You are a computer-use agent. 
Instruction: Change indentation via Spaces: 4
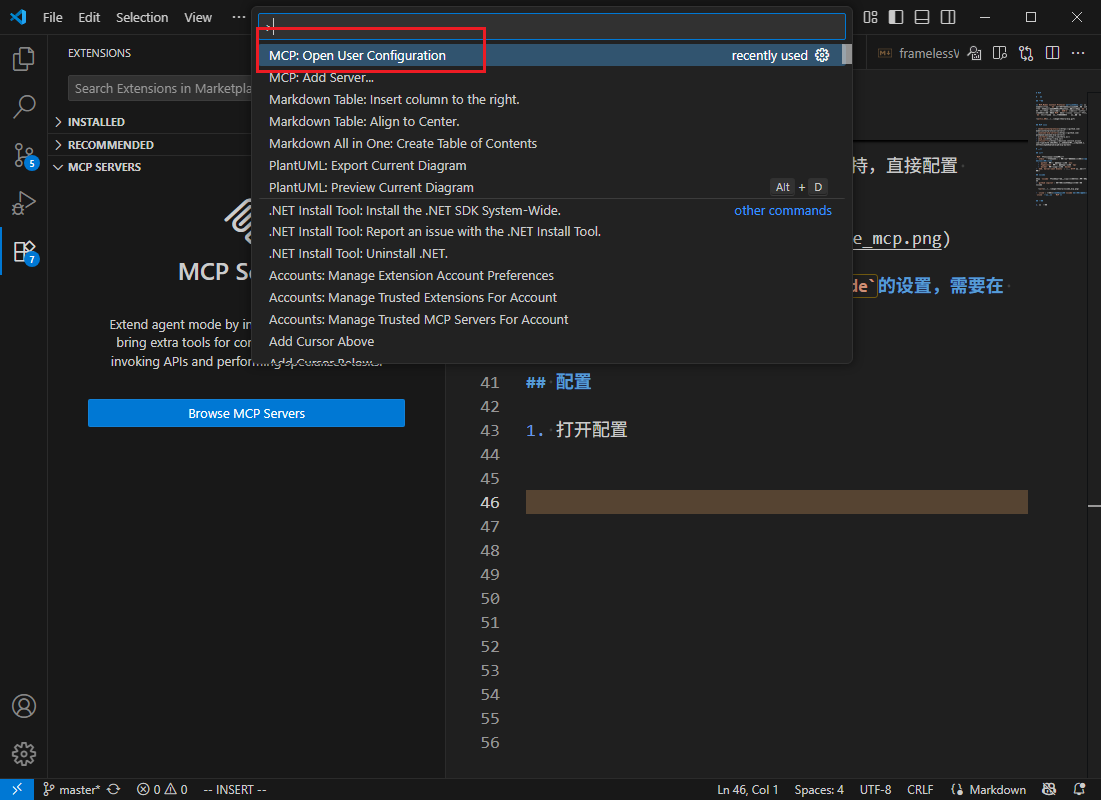(819, 789)
